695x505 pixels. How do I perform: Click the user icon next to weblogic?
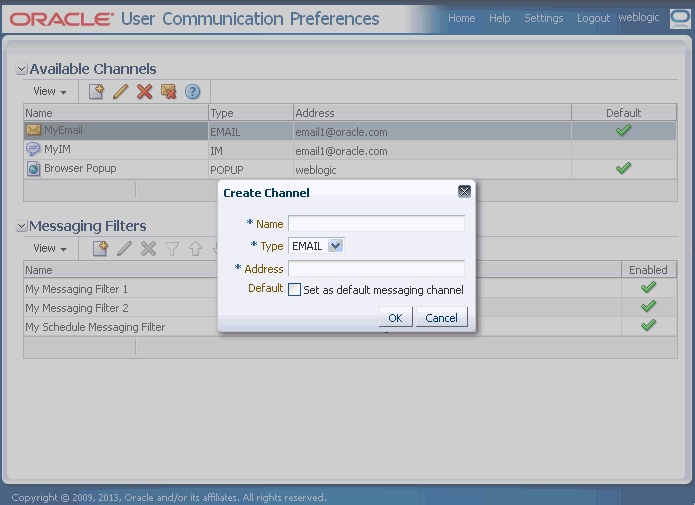point(680,19)
